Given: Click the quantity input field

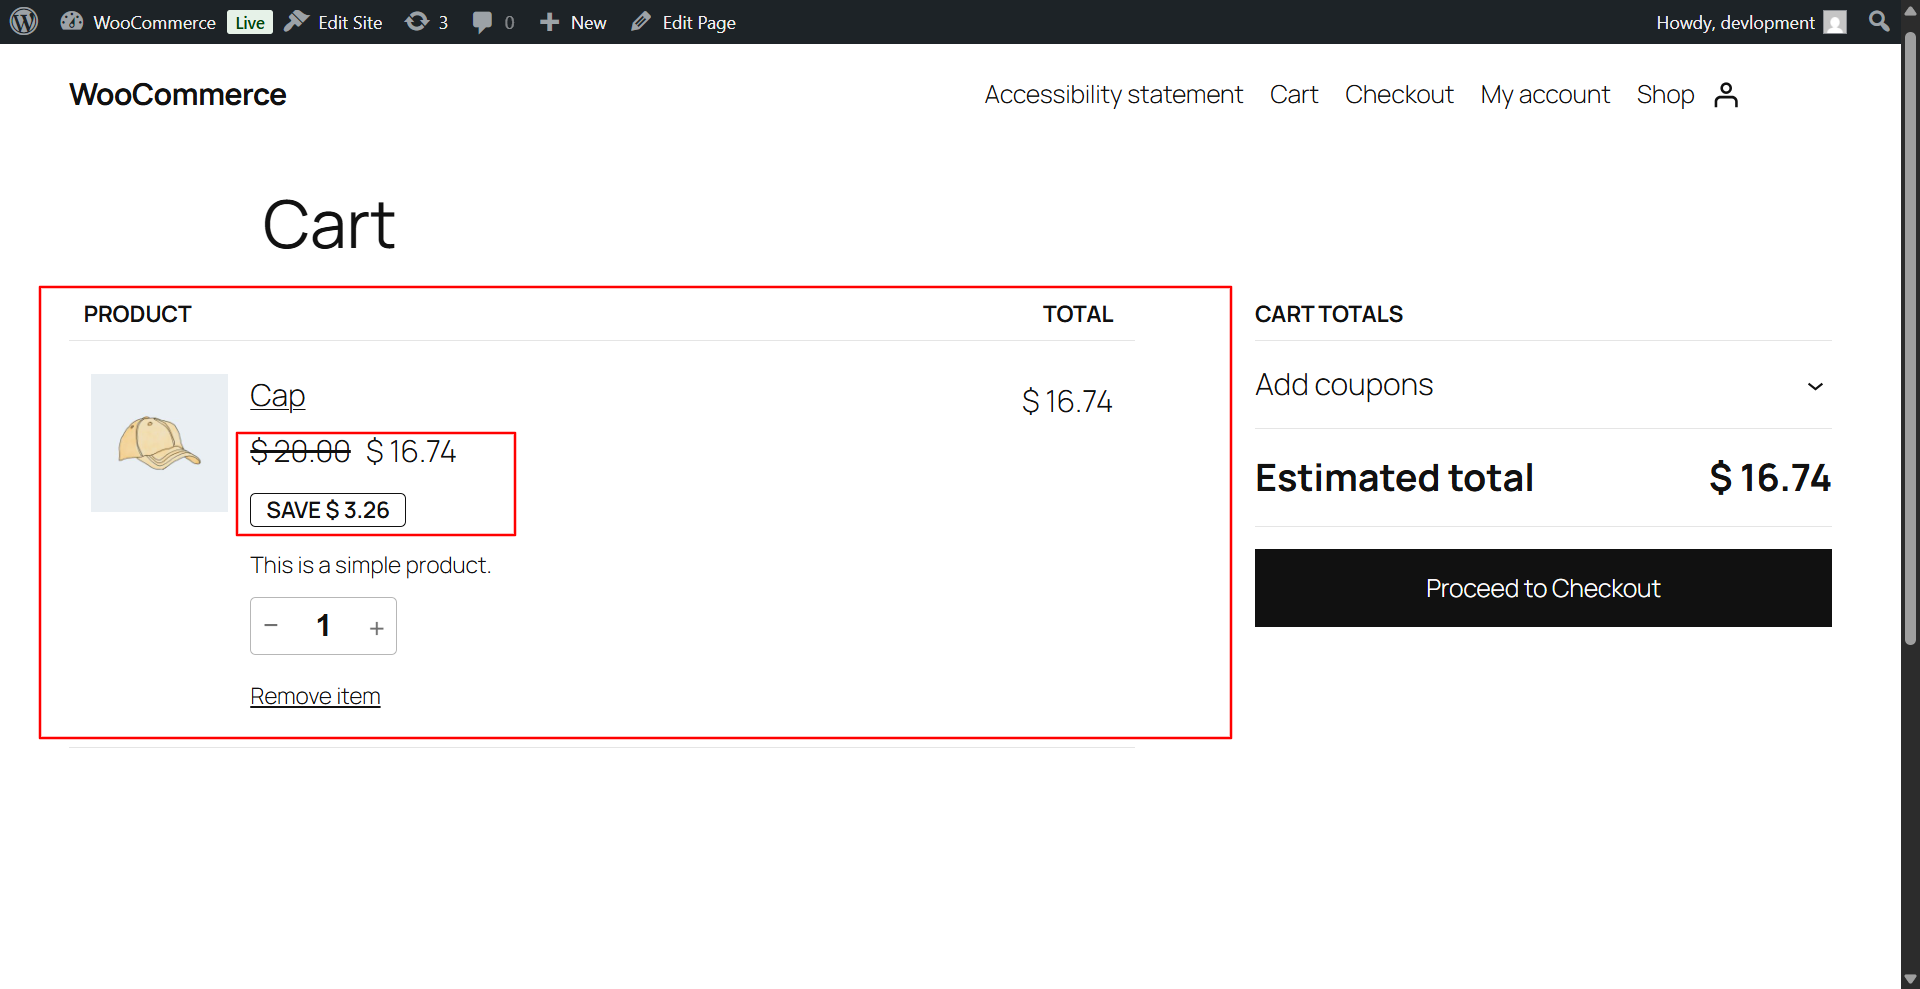Looking at the screenshot, I should (x=323, y=626).
